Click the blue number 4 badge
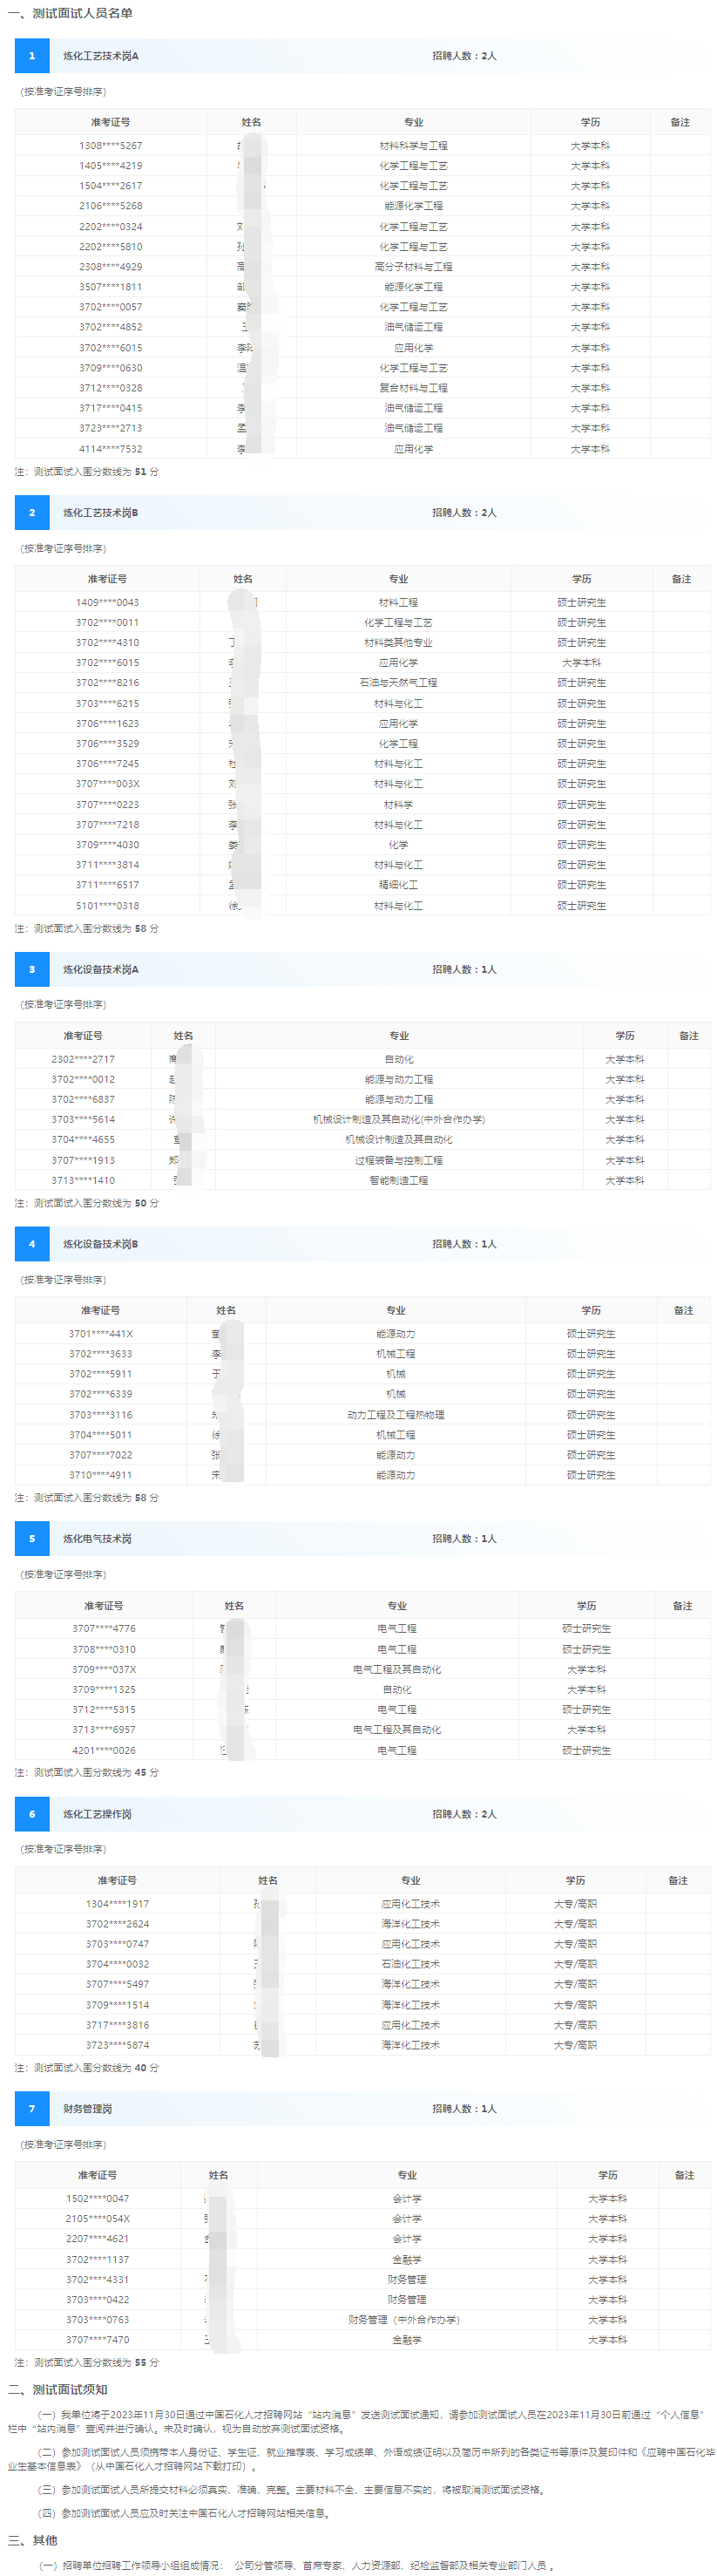717x2576 pixels. click(32, 1244)
